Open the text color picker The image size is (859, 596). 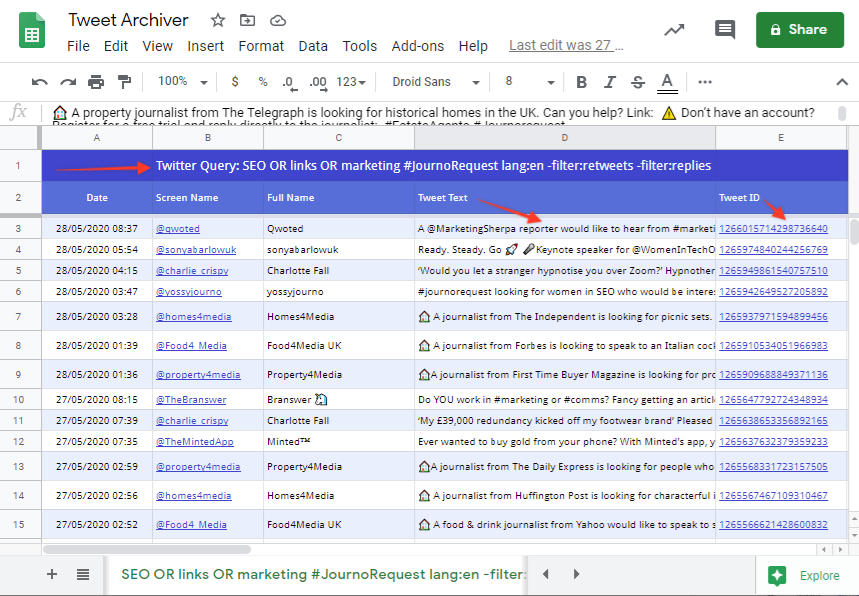tap(667, 83)
